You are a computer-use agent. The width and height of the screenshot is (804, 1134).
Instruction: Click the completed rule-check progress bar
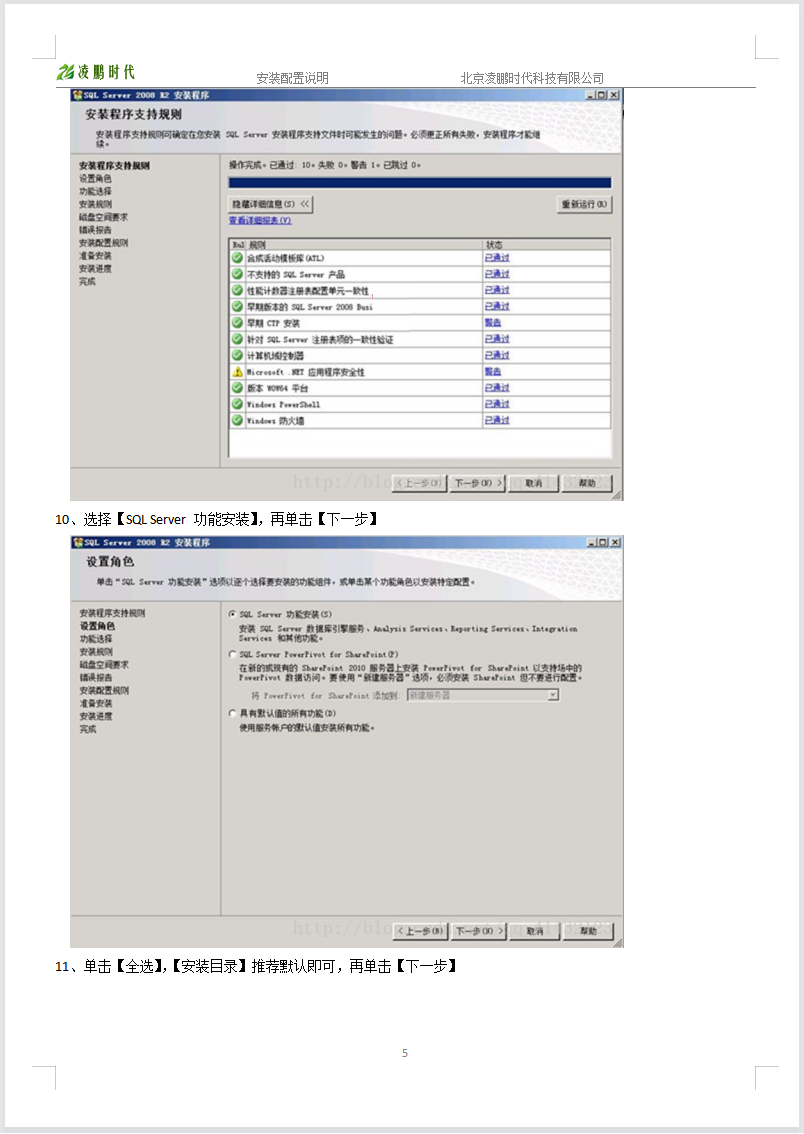coord(420,183)
